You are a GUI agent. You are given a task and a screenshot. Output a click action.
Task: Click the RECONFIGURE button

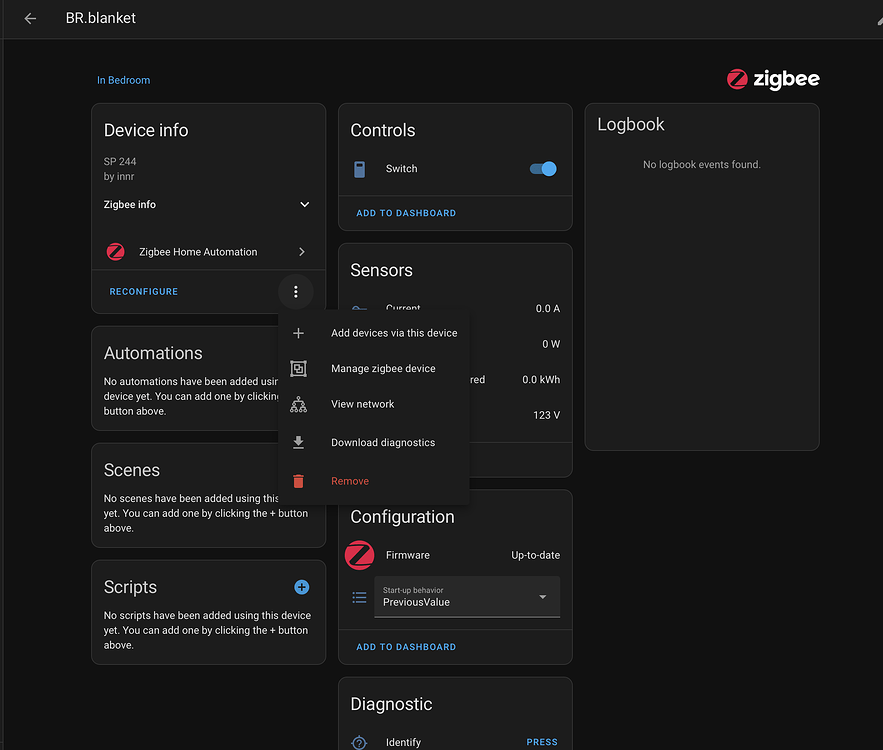pos(144,292)
